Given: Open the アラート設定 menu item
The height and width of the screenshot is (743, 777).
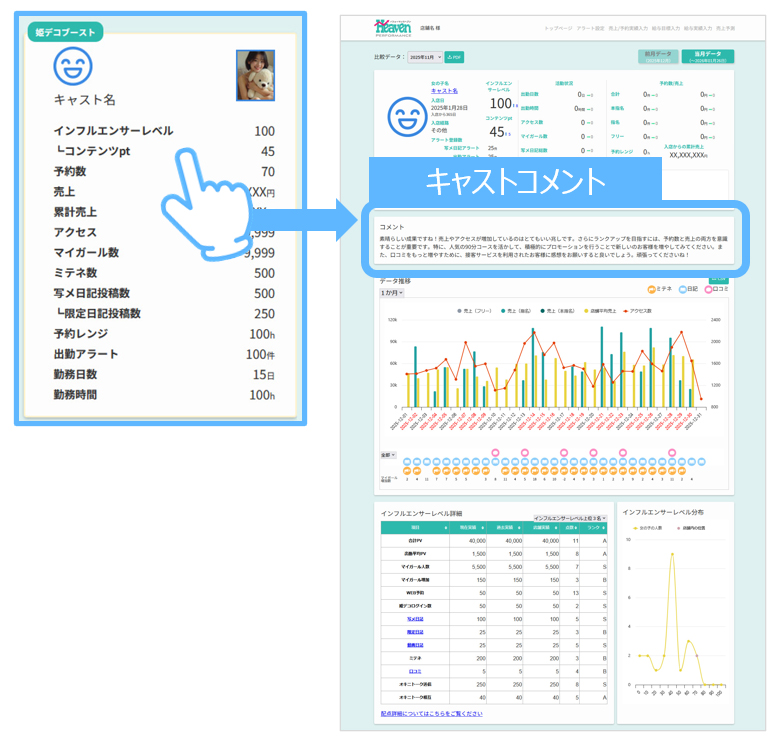Looking at the screenshot, I should (590, 29).
